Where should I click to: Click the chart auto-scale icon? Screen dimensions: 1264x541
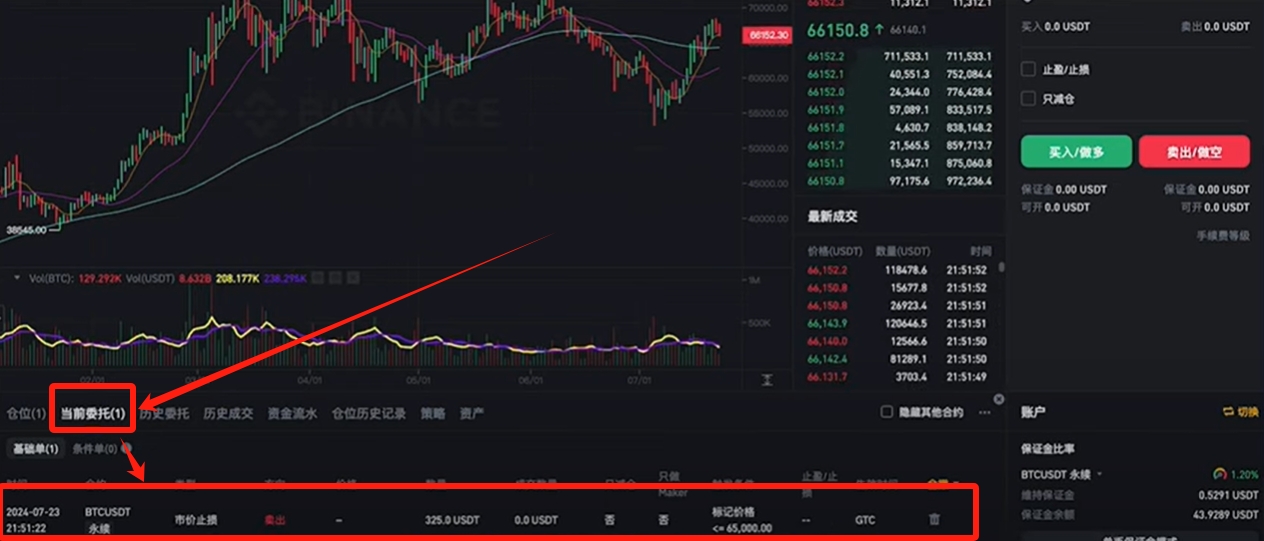click(767, 380)
